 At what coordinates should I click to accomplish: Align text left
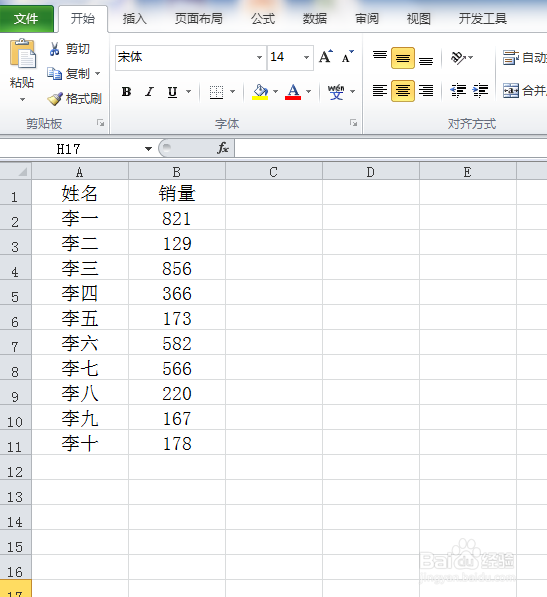[380, 91]
